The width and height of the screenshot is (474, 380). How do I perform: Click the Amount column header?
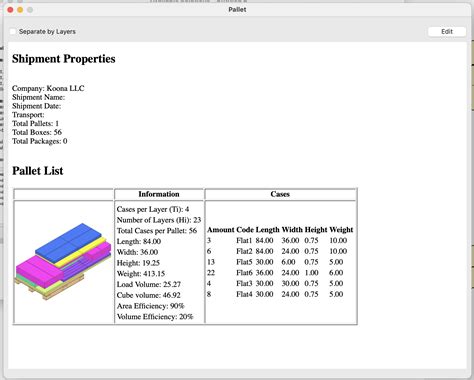click(x=221, y=230)
